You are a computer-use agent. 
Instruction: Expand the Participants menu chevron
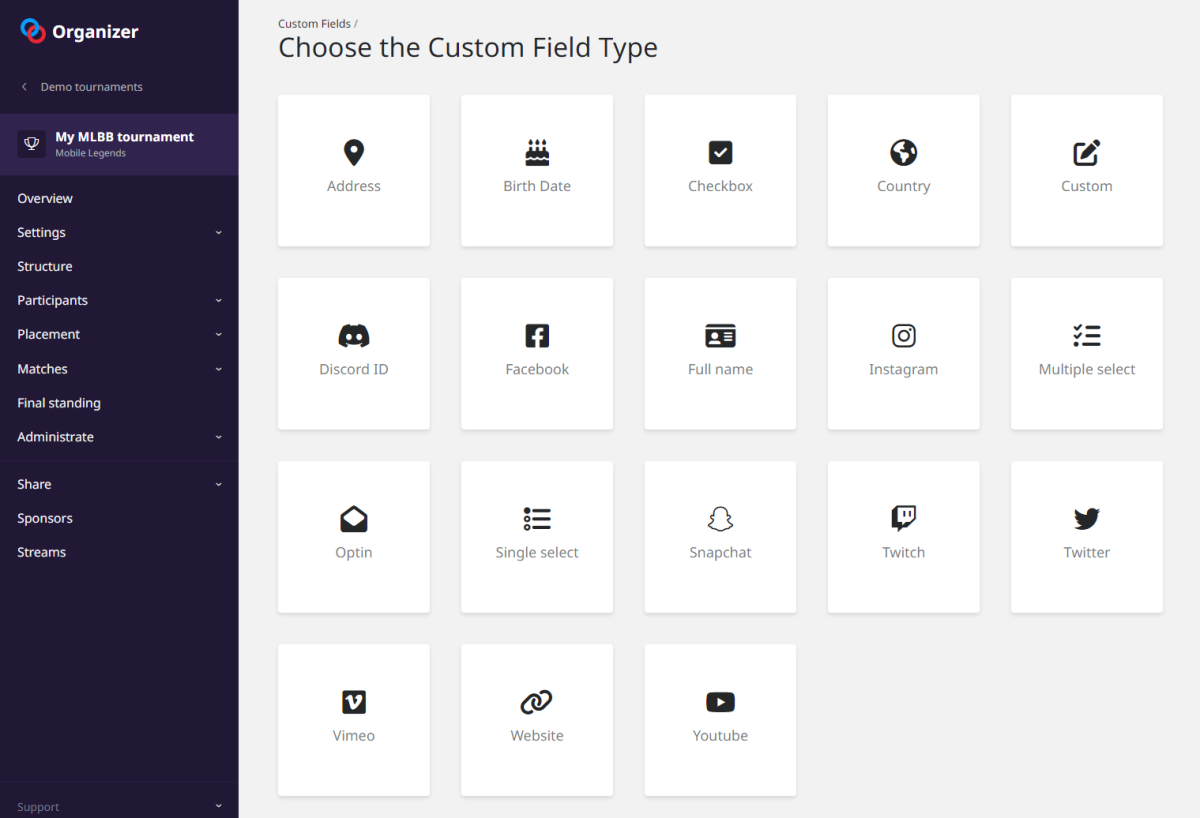[x=218, y=301]
